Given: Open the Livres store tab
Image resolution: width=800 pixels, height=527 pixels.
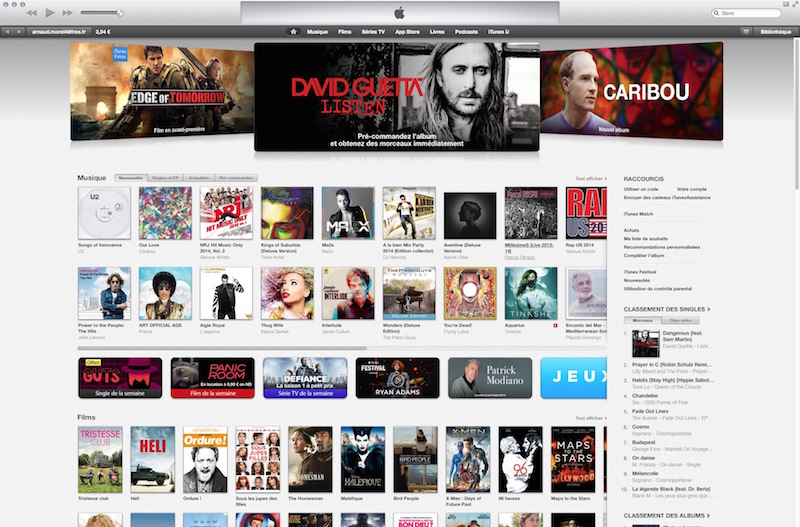Looking at the screenshot, I should pyautogui.click(x=437, y=32).
